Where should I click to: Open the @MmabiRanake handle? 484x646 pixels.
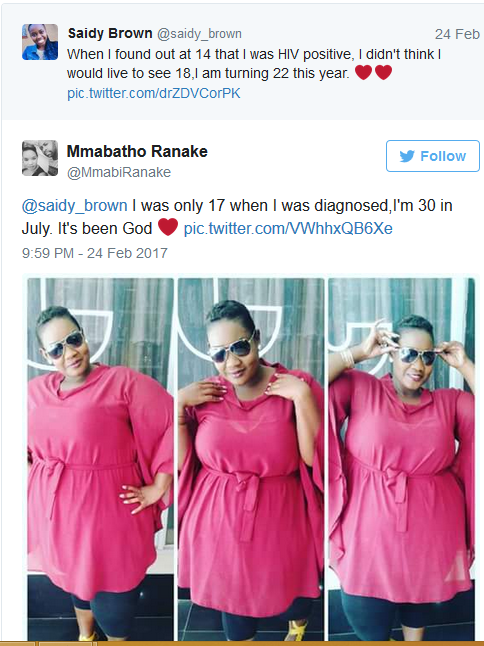tap(119, 172)
